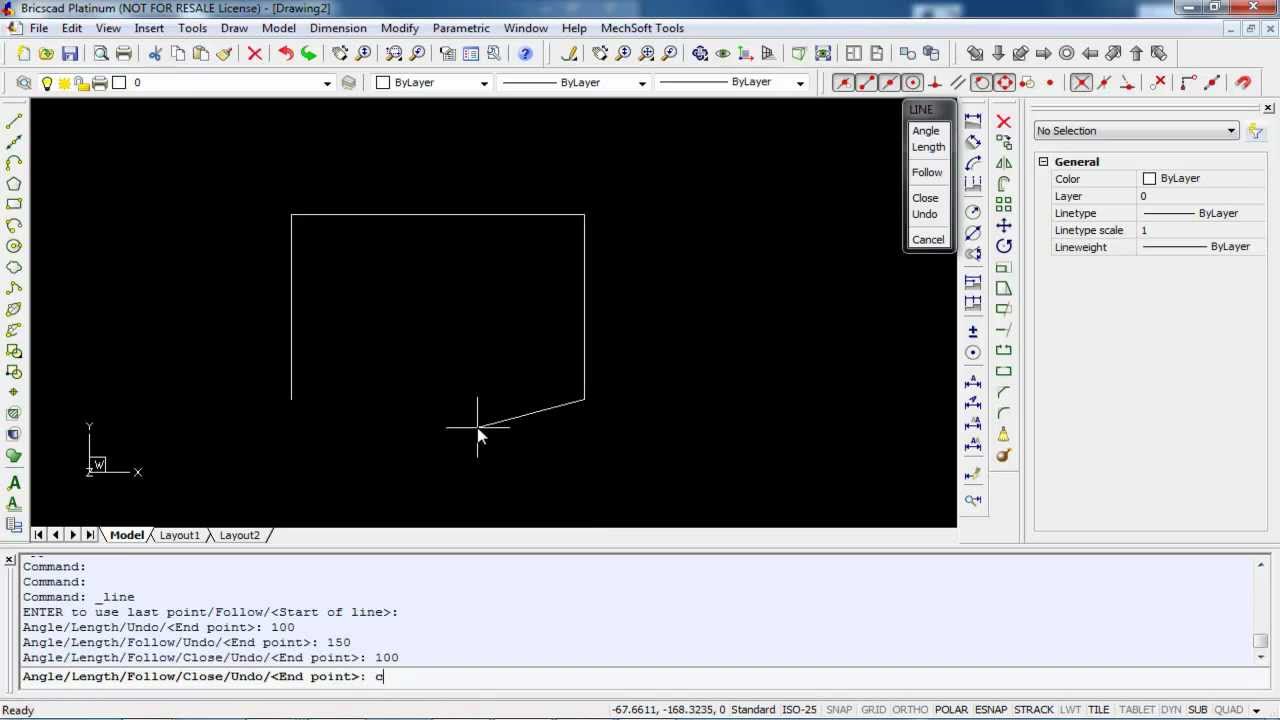Toggle layer freeze sun icon
Viewport: 1280px width, 720px height.
[64, 83]
